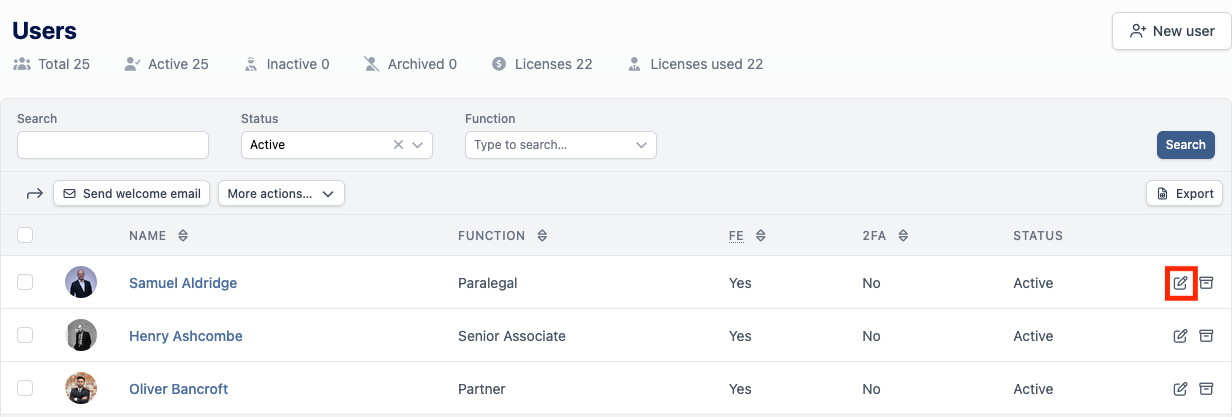The height and width of the screenshot is (417, 1232).
Task: Edit Samuel Aldridge's user record
Action: 1181,283
